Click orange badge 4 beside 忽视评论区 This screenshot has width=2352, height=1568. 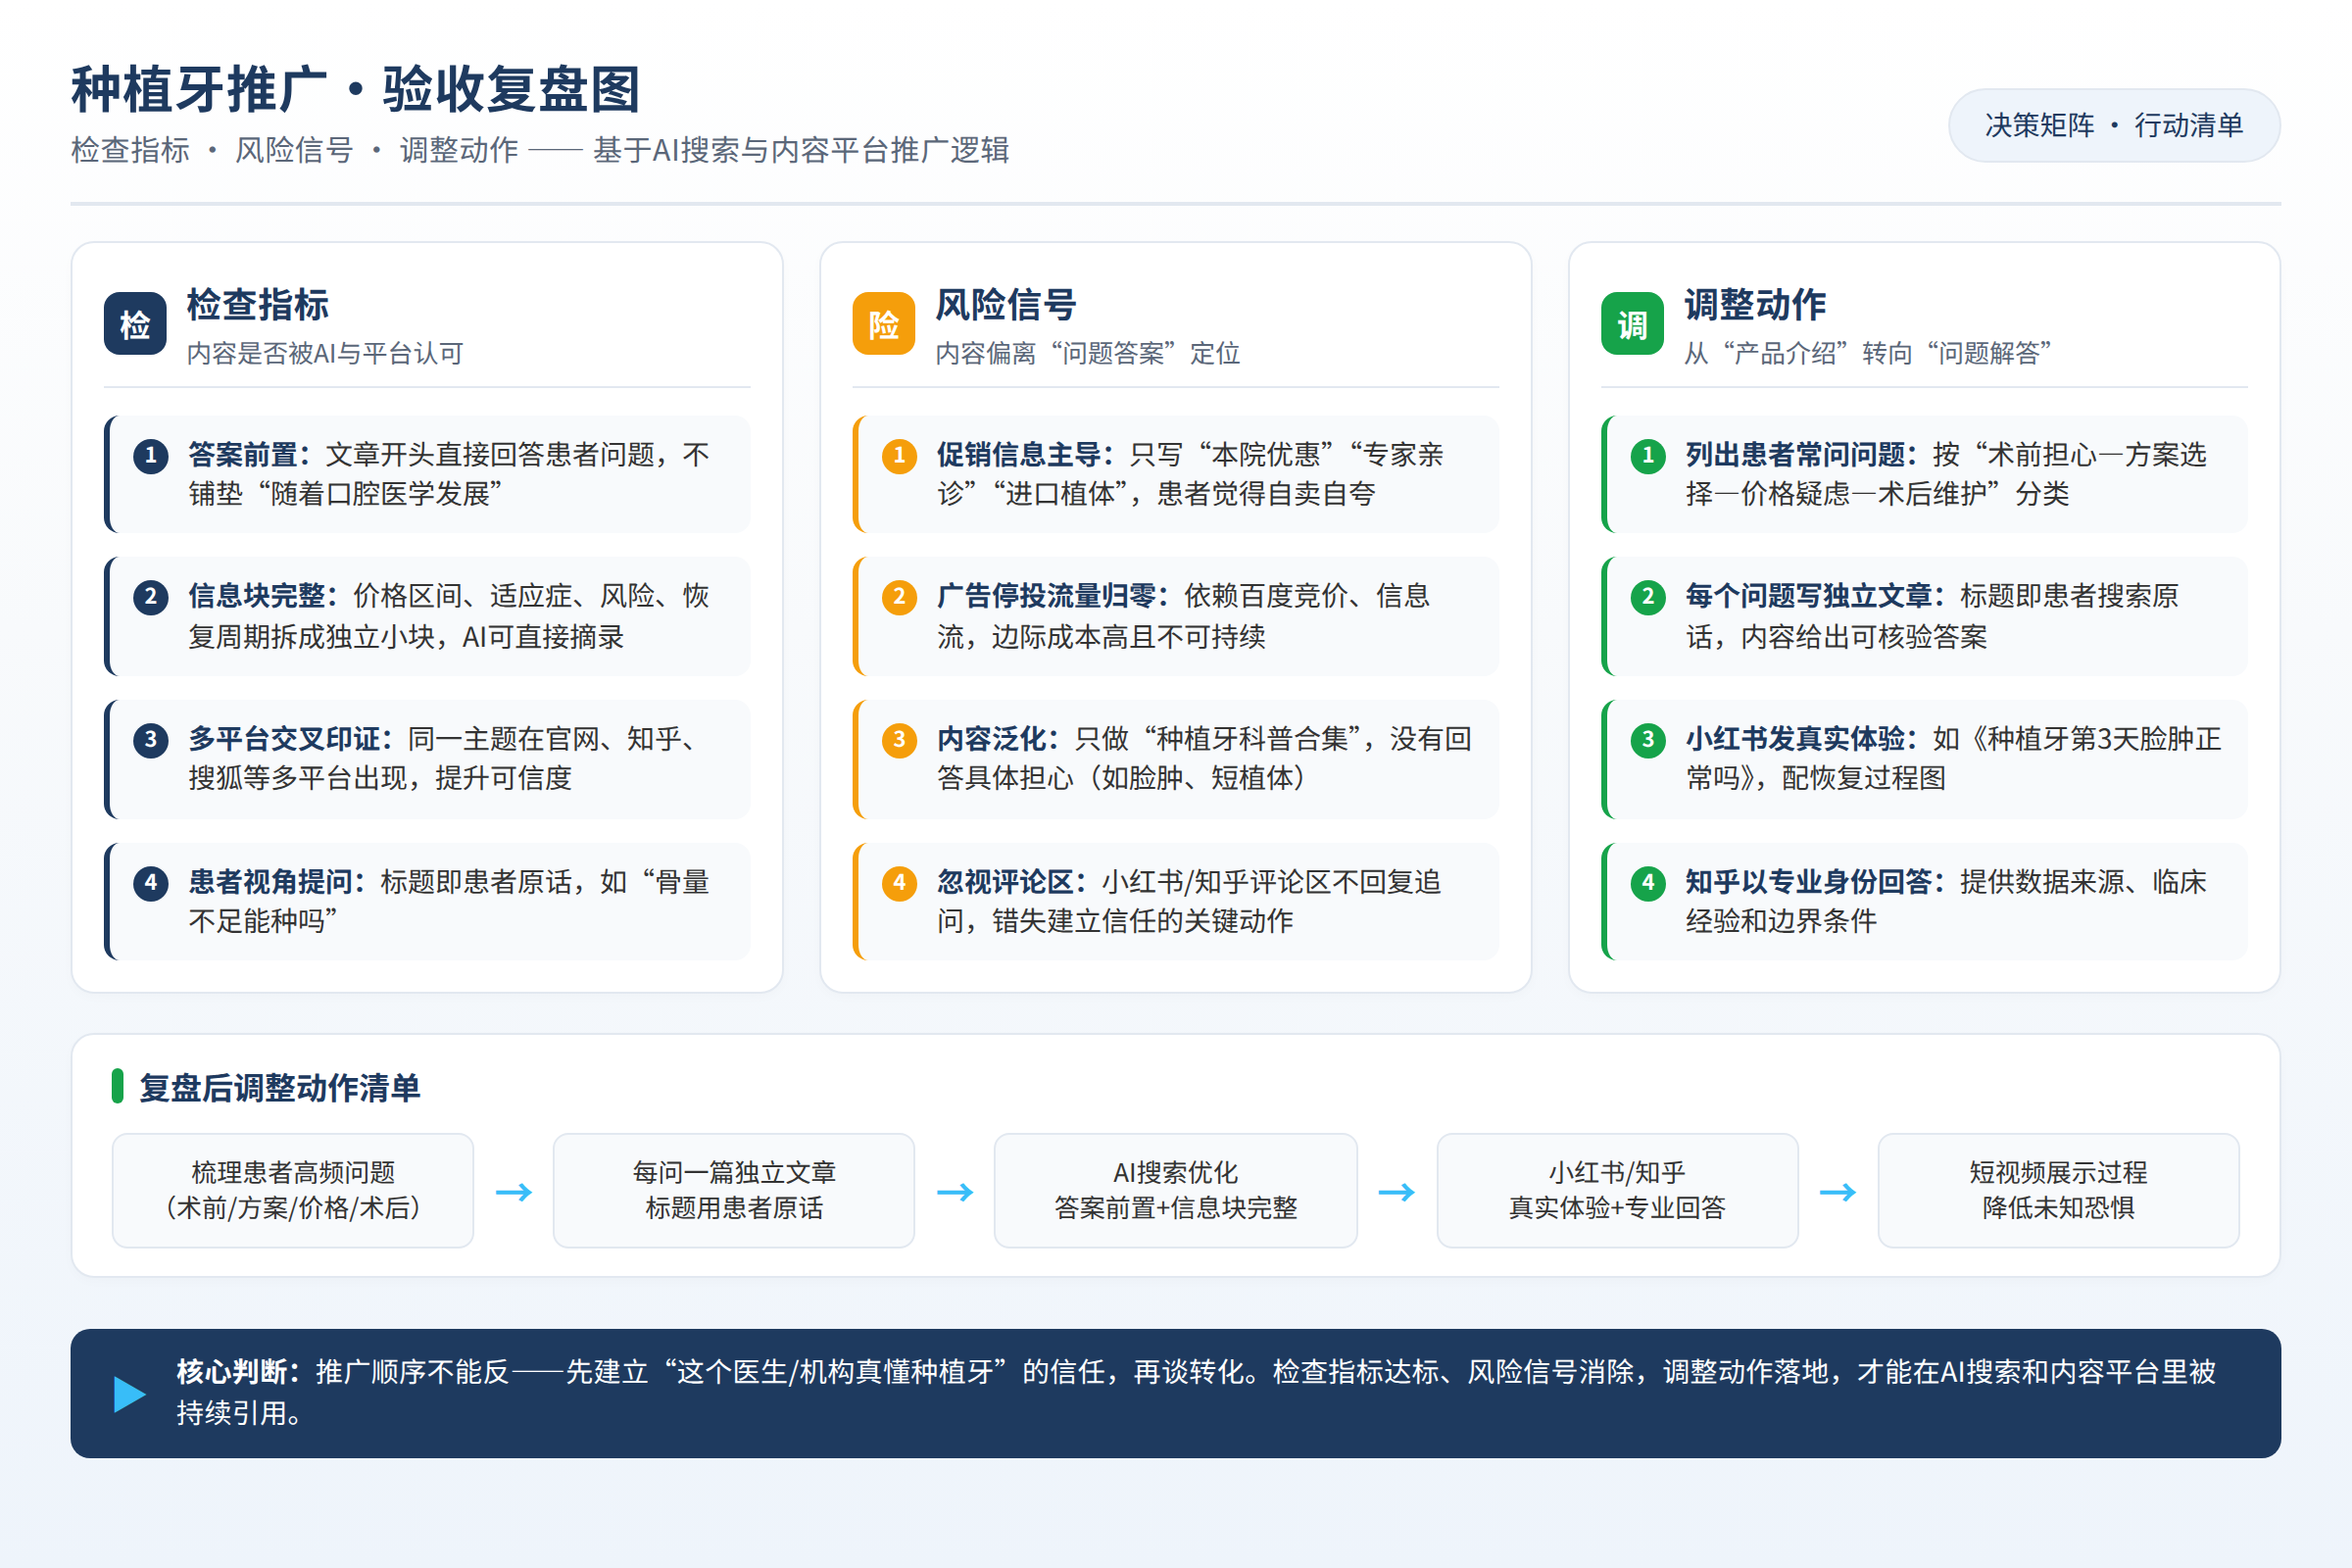pyautogui.click(x=899, y=883)
